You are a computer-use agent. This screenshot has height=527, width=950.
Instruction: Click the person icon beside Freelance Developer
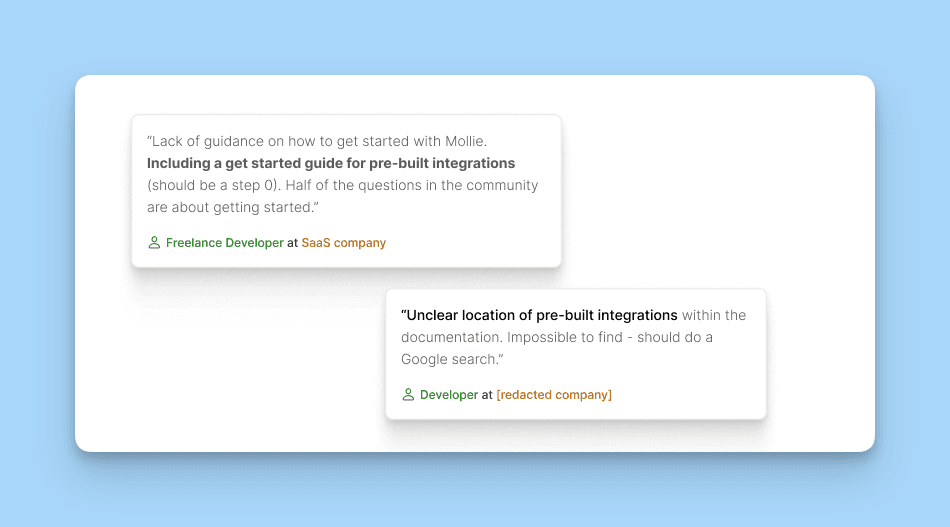tap(154, 243)
